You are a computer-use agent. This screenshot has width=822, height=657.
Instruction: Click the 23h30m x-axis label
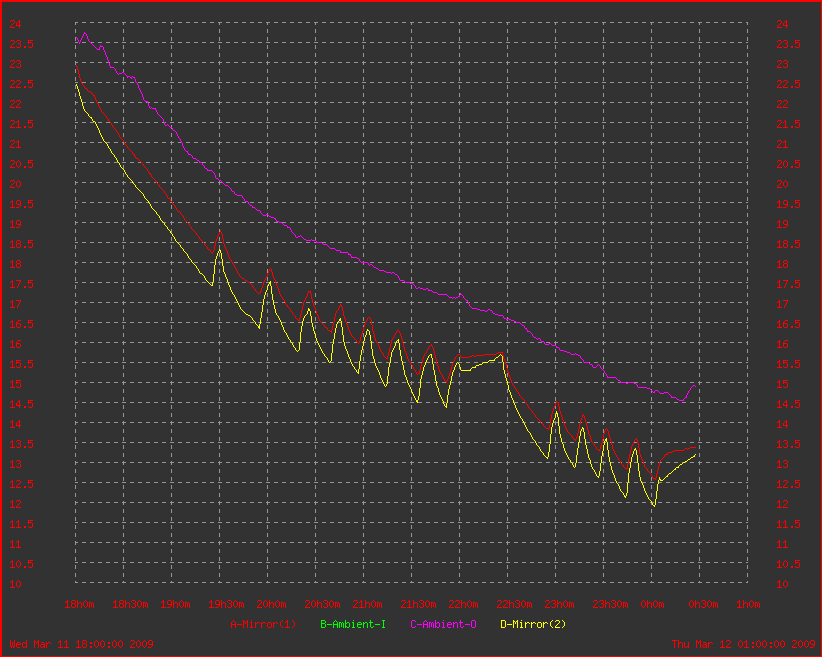(x=610, y=604)
